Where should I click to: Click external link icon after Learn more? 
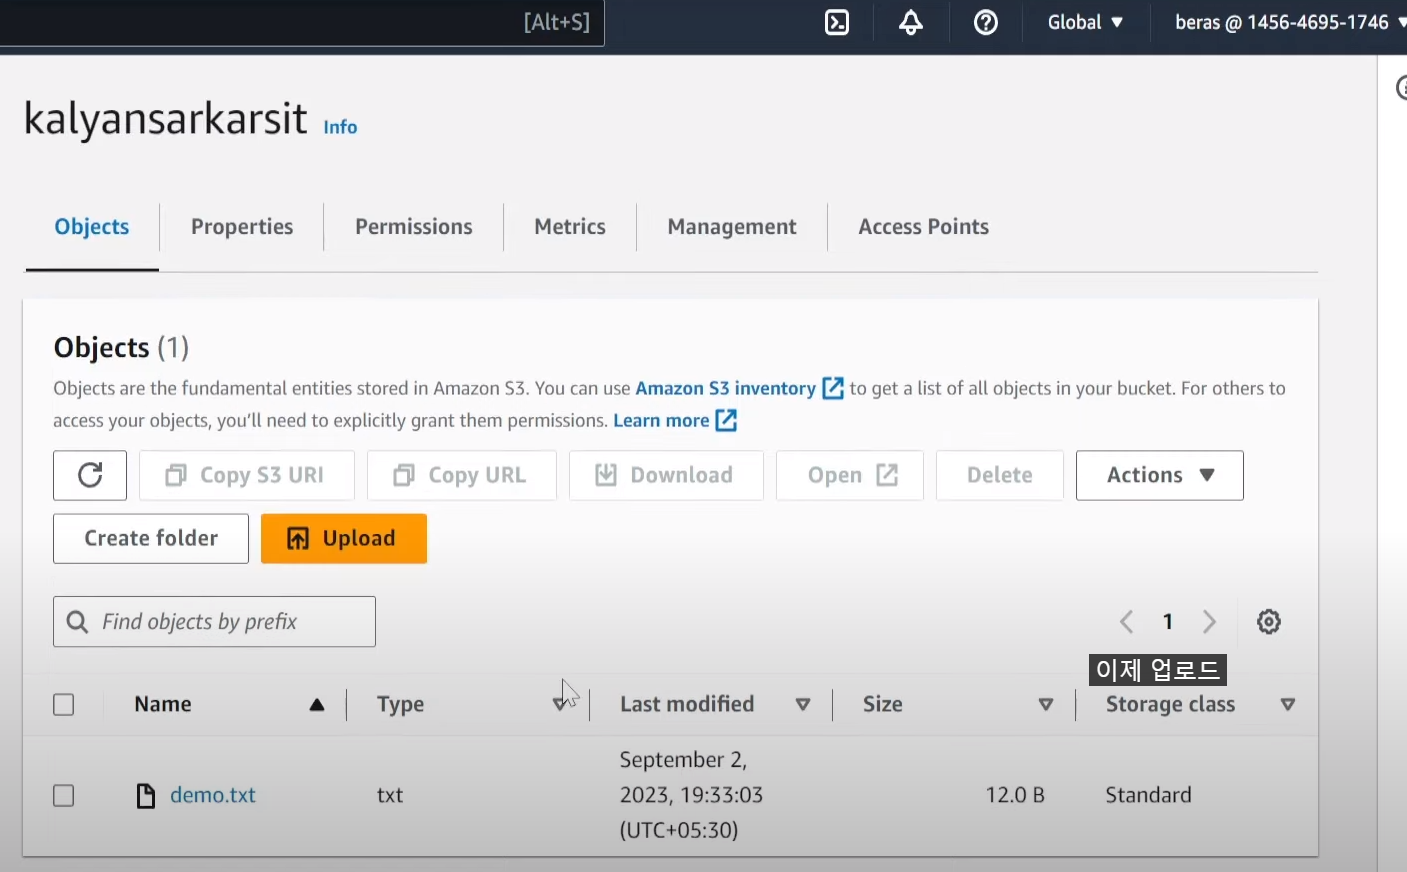point(726,420)
